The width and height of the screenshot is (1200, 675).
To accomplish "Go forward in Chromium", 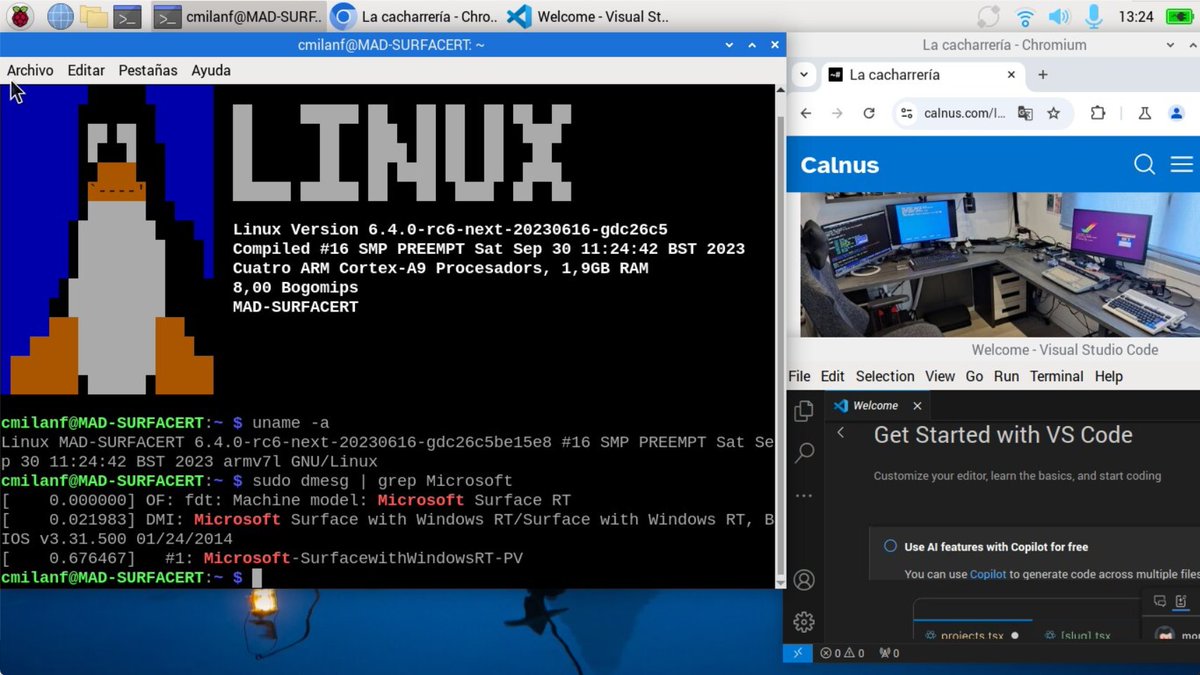I will [837, 113].
